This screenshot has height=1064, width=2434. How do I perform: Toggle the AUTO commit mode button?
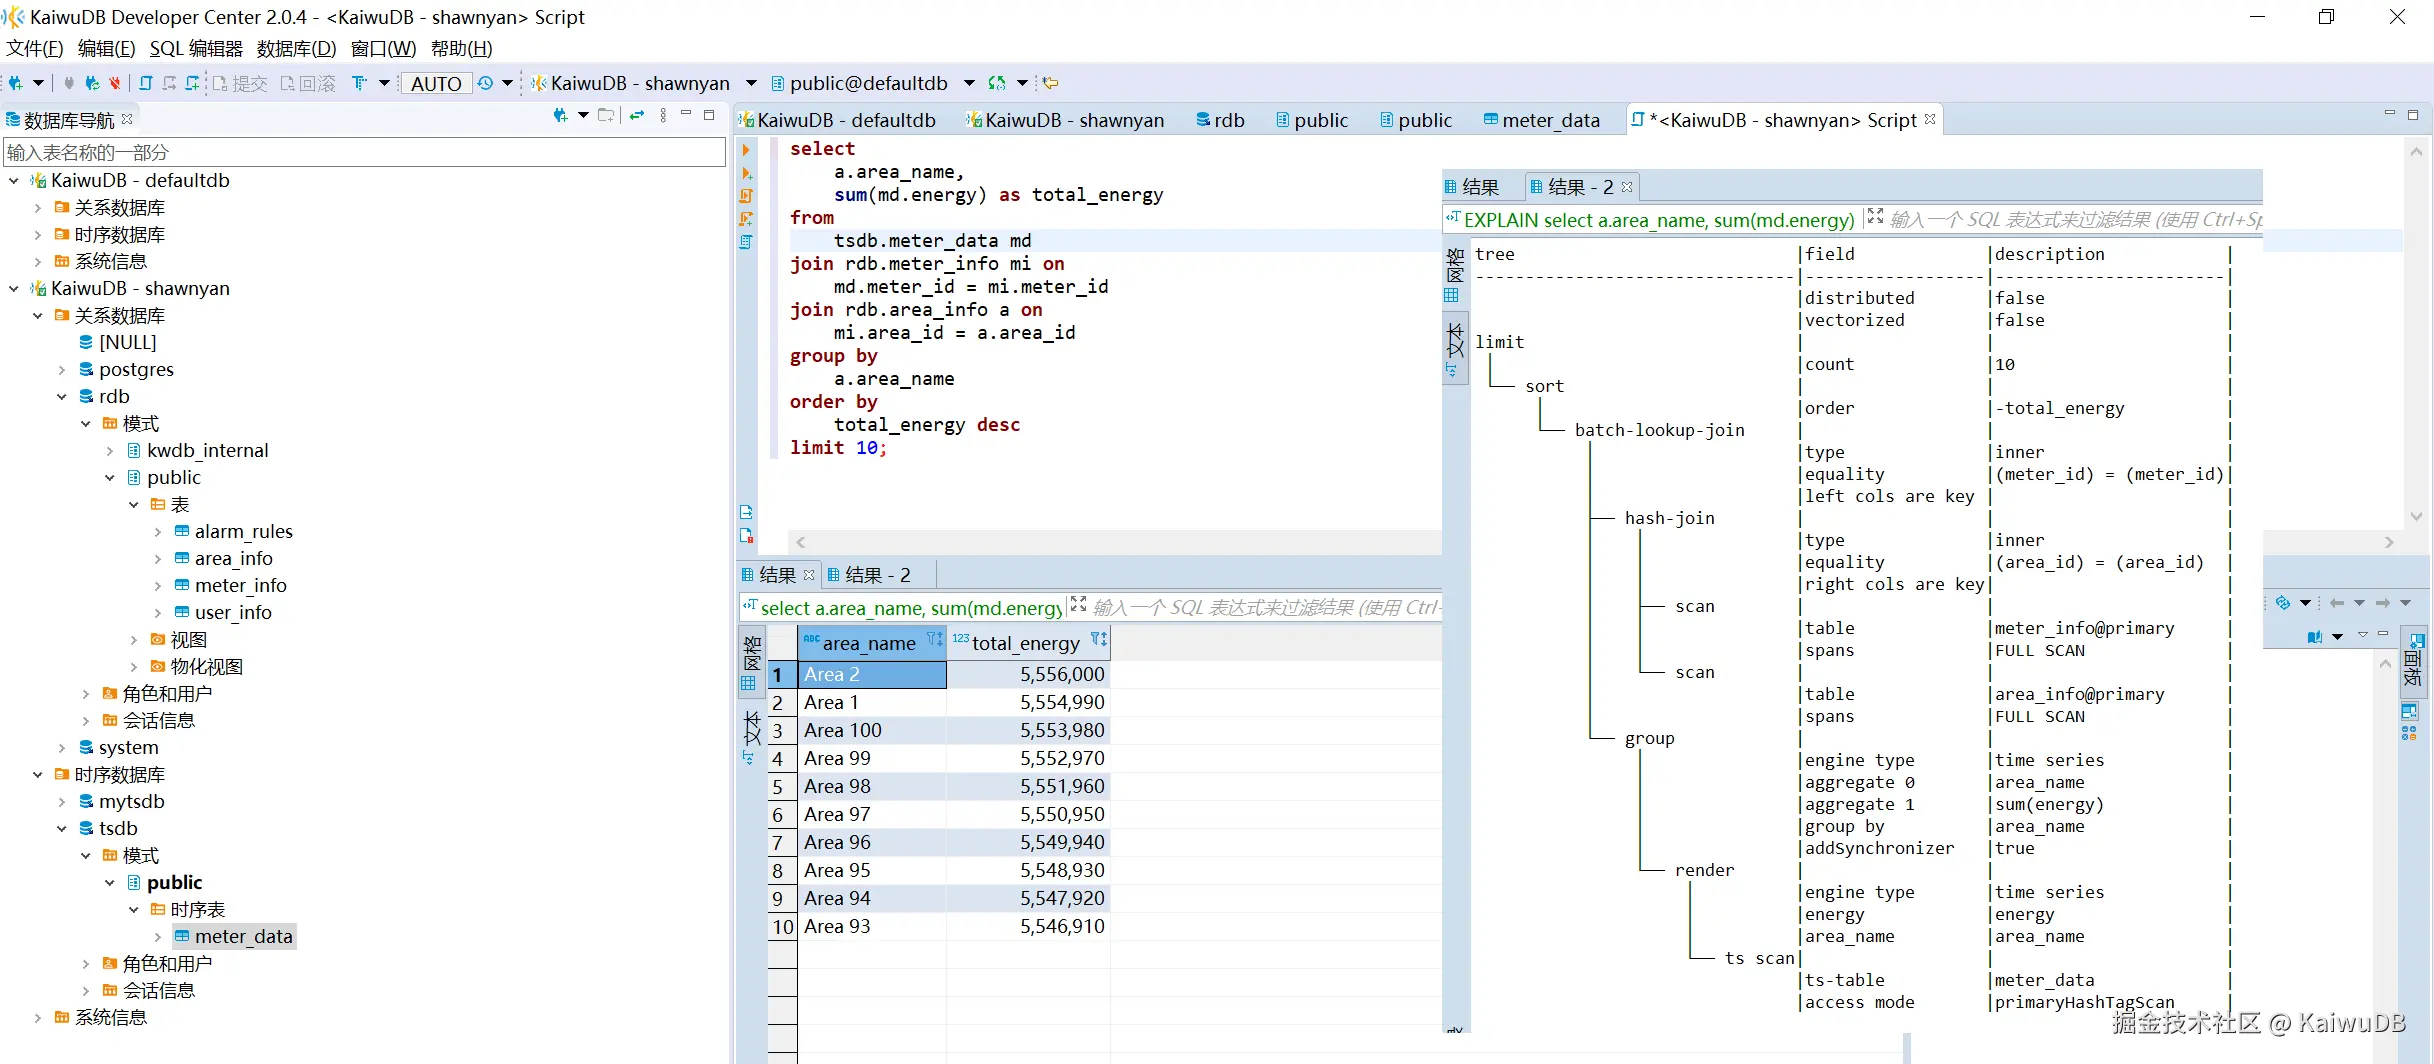click(x=436, y=84)
